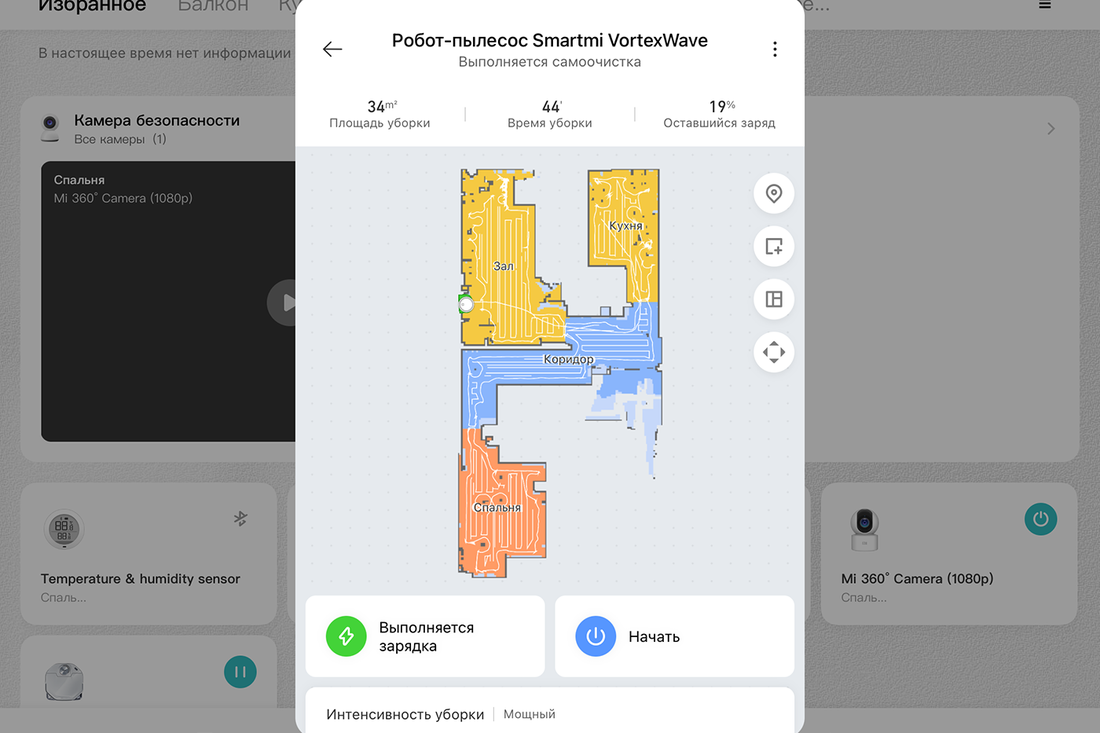Screen dimensions: 1100x733
Task: Open the hamburger menu at top
Action: point(1045,5)
